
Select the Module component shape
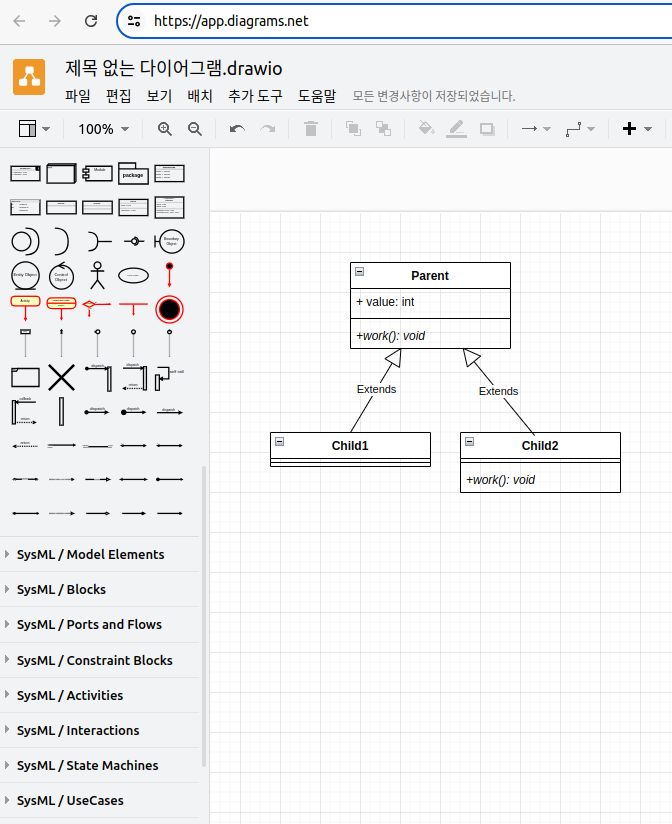click(97, 173)
